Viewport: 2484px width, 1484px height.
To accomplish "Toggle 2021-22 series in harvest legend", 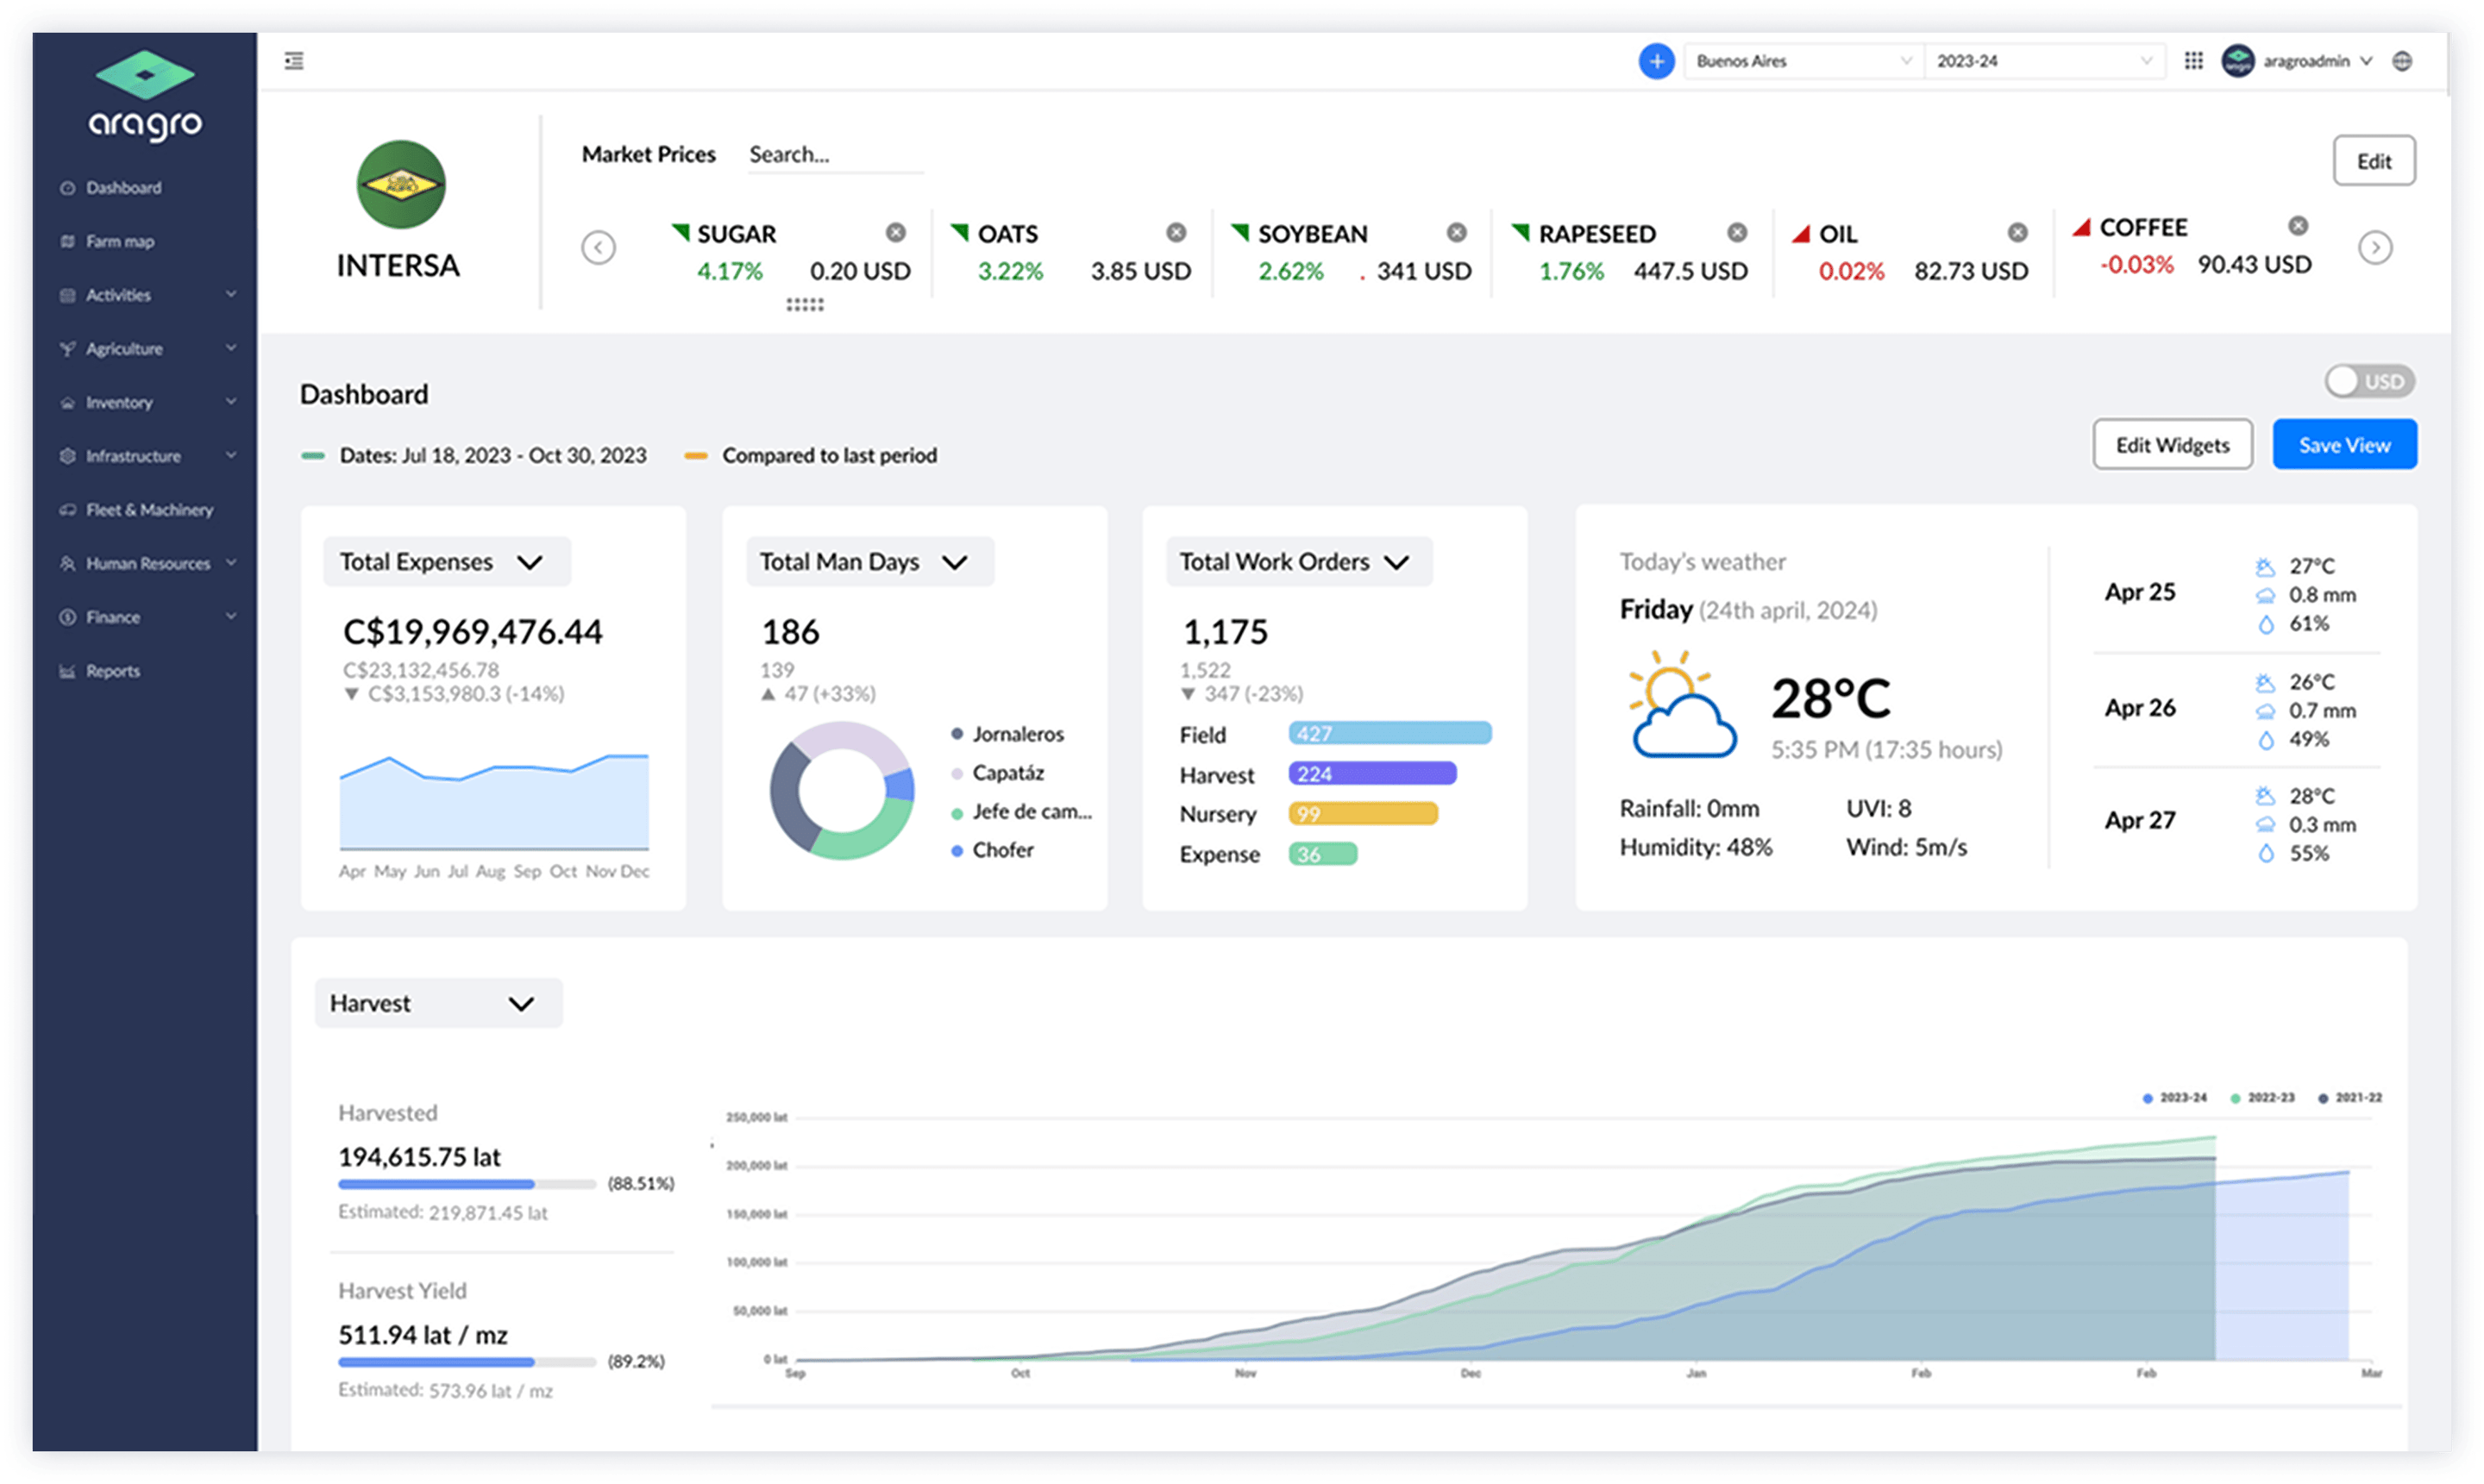I will pyautogui.click(x=2350, y=1097).
